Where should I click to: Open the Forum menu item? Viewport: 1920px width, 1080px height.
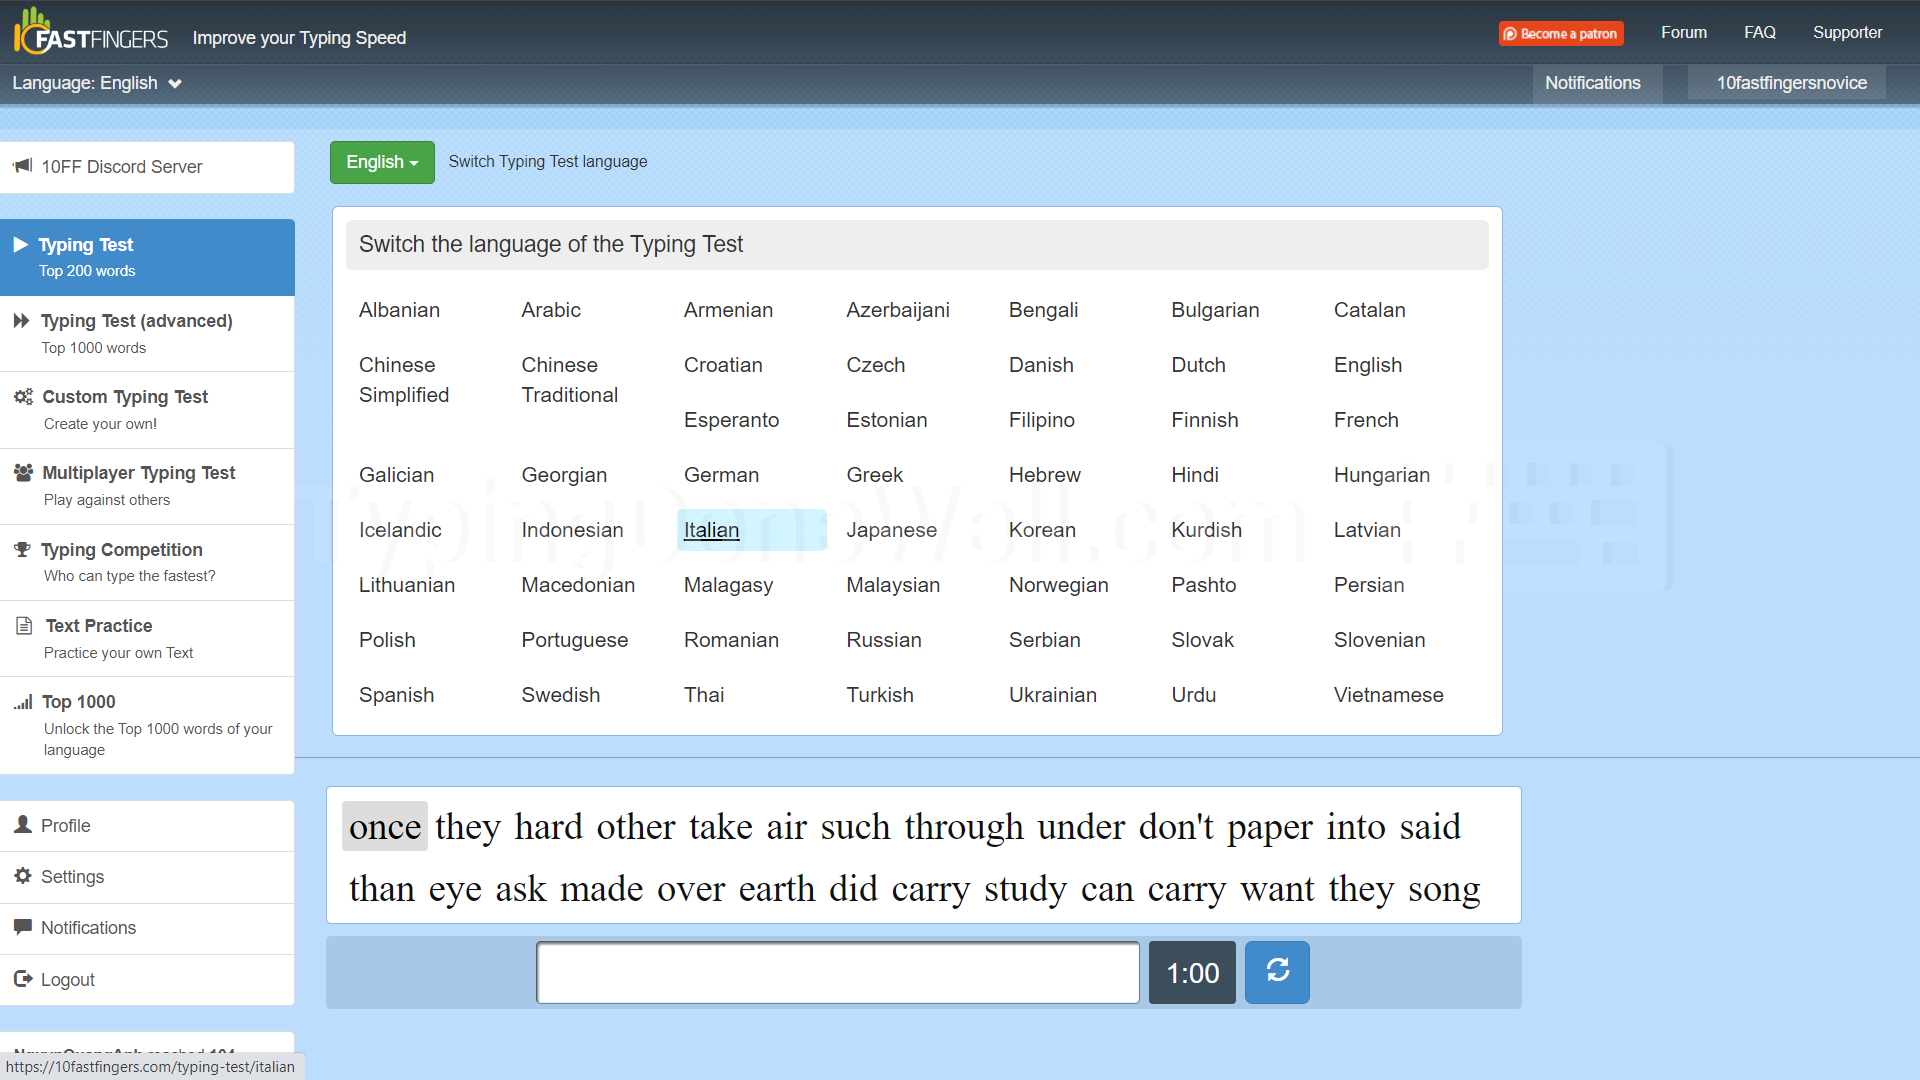(x=1683, y=33)
